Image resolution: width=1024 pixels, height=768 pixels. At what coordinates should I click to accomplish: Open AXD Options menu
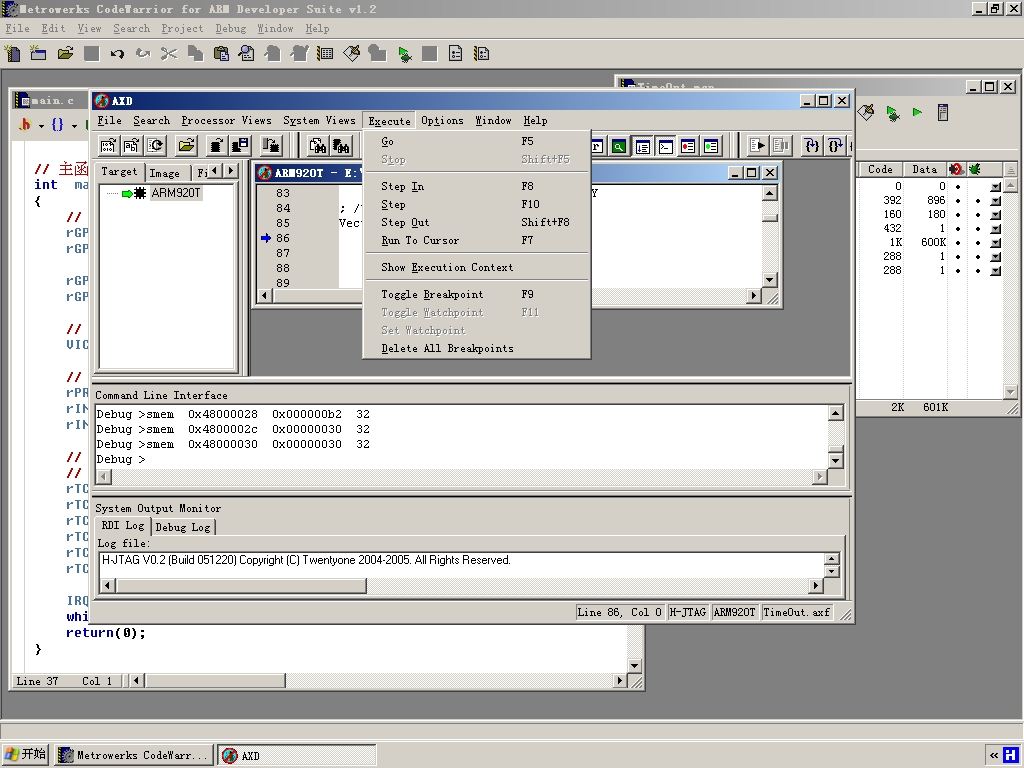[442, 121]
